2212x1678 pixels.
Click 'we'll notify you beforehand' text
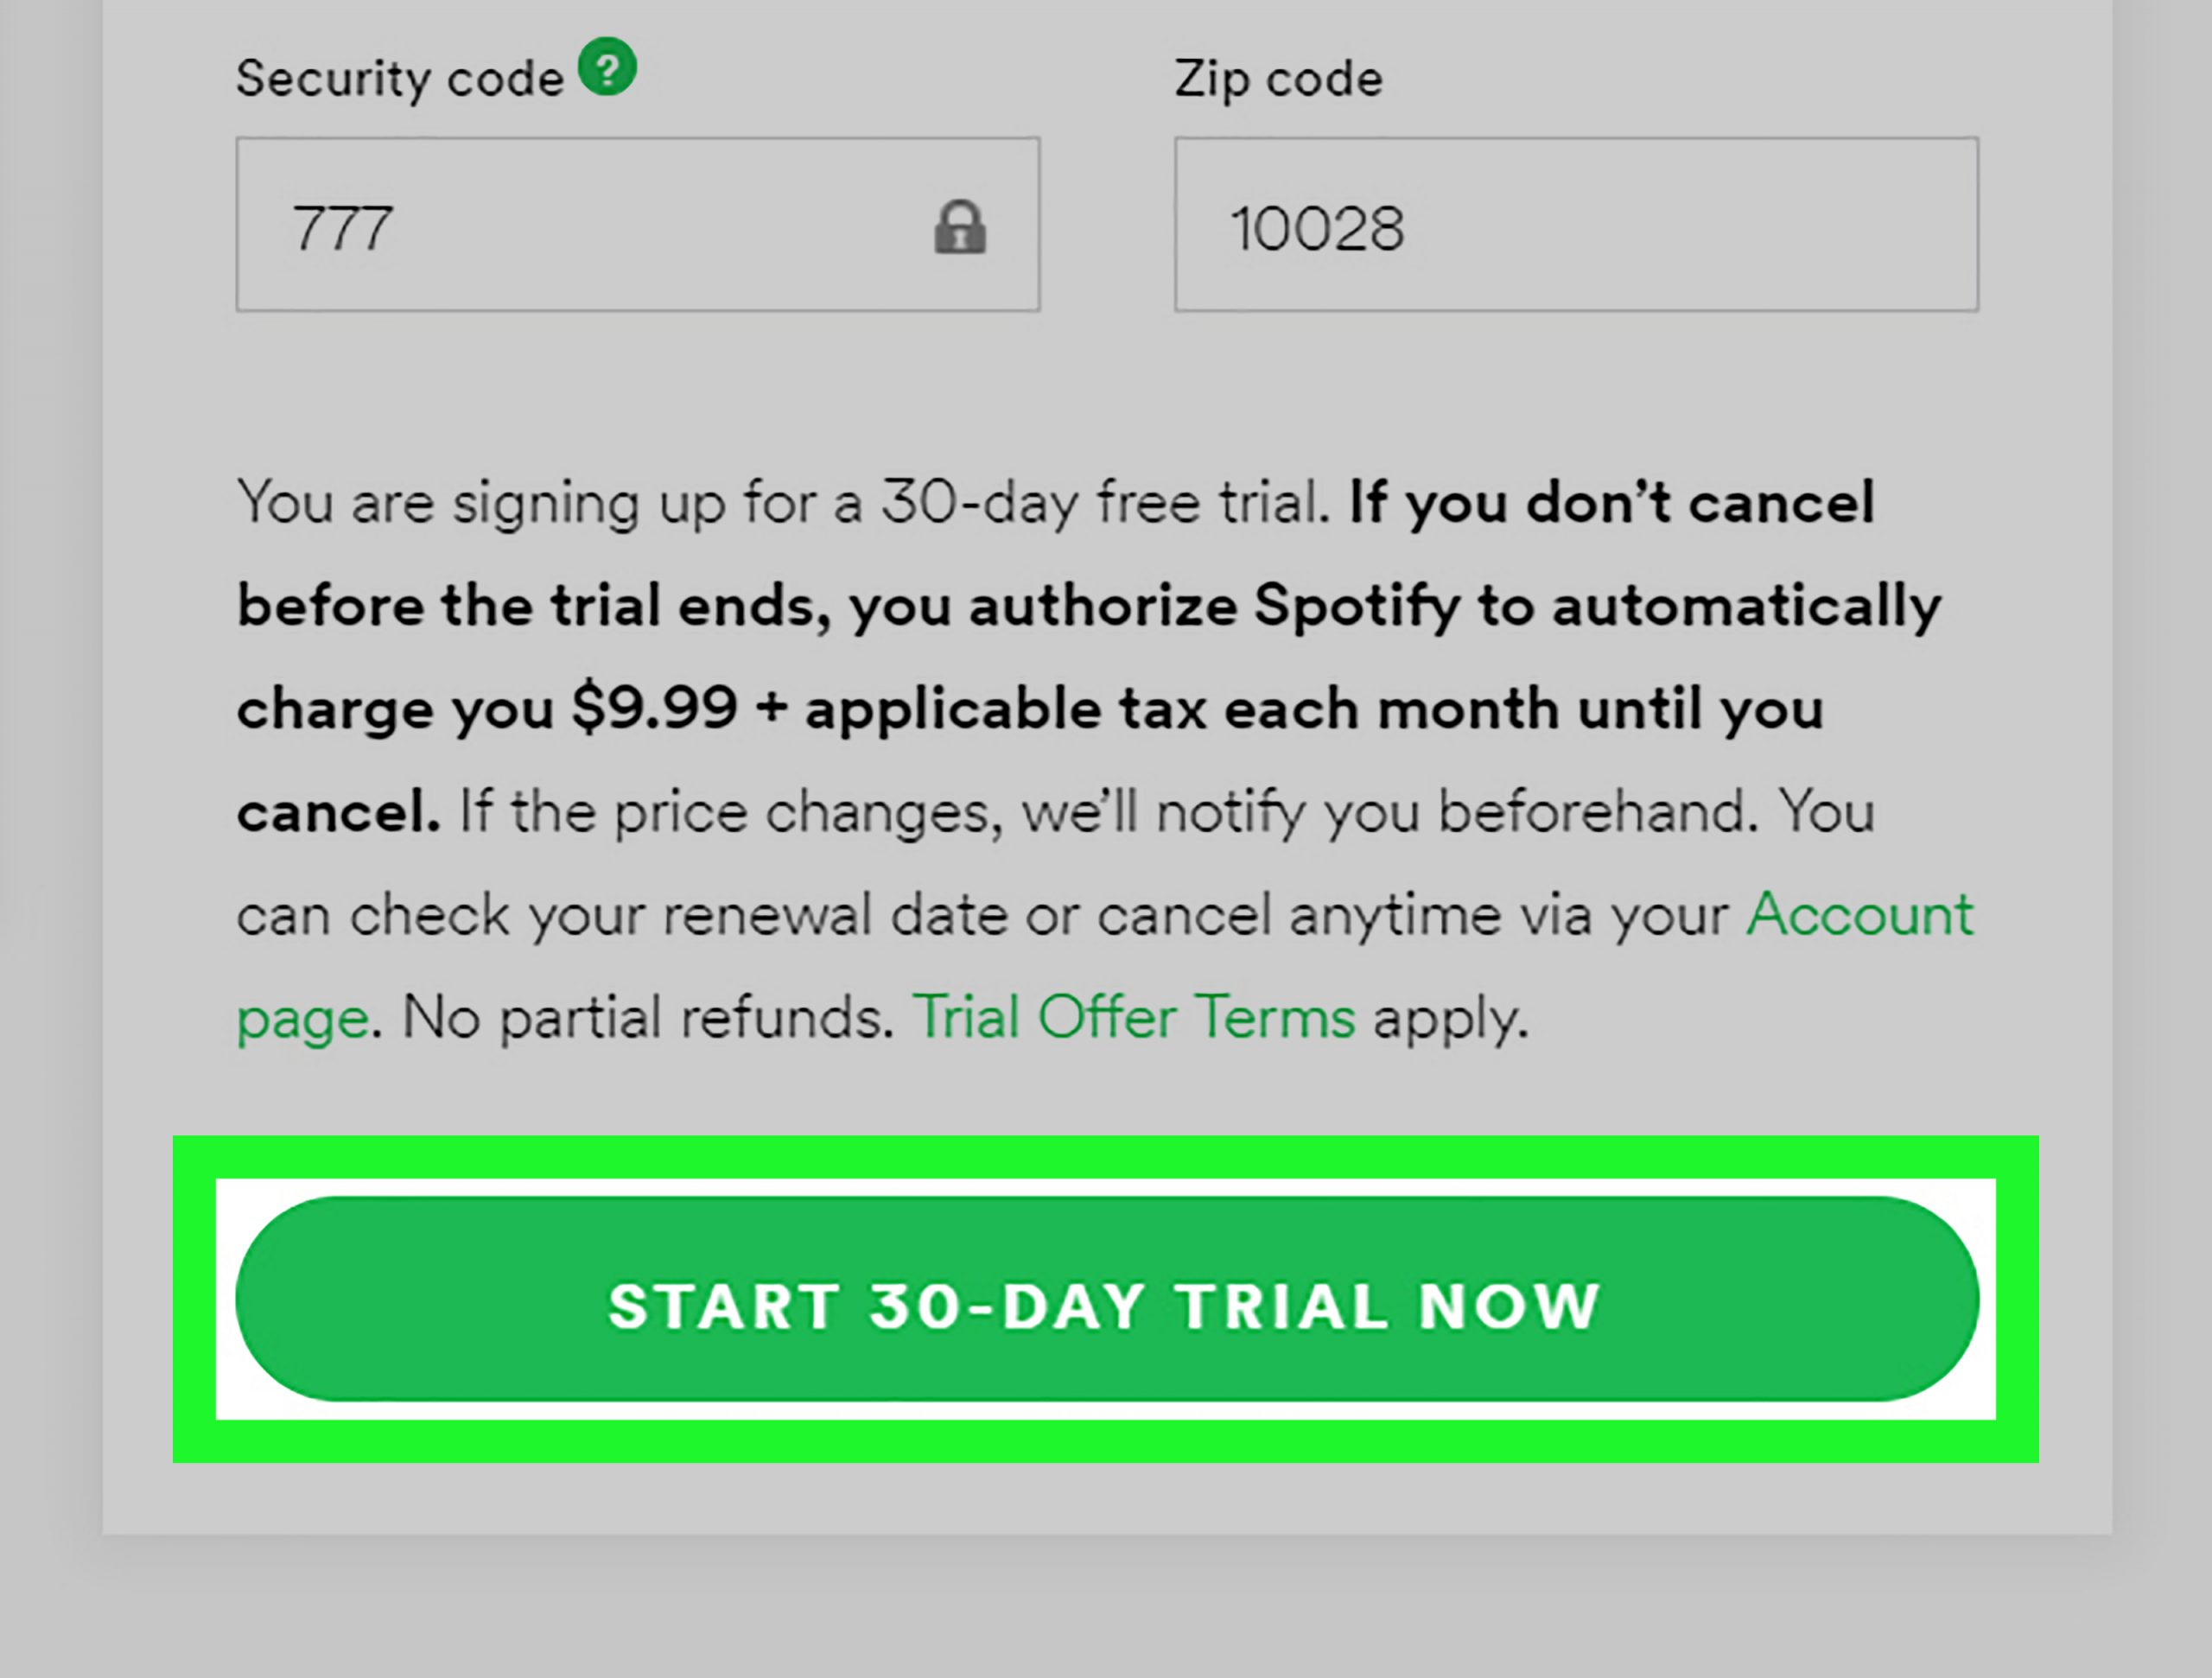click(x=1389, y=812)
